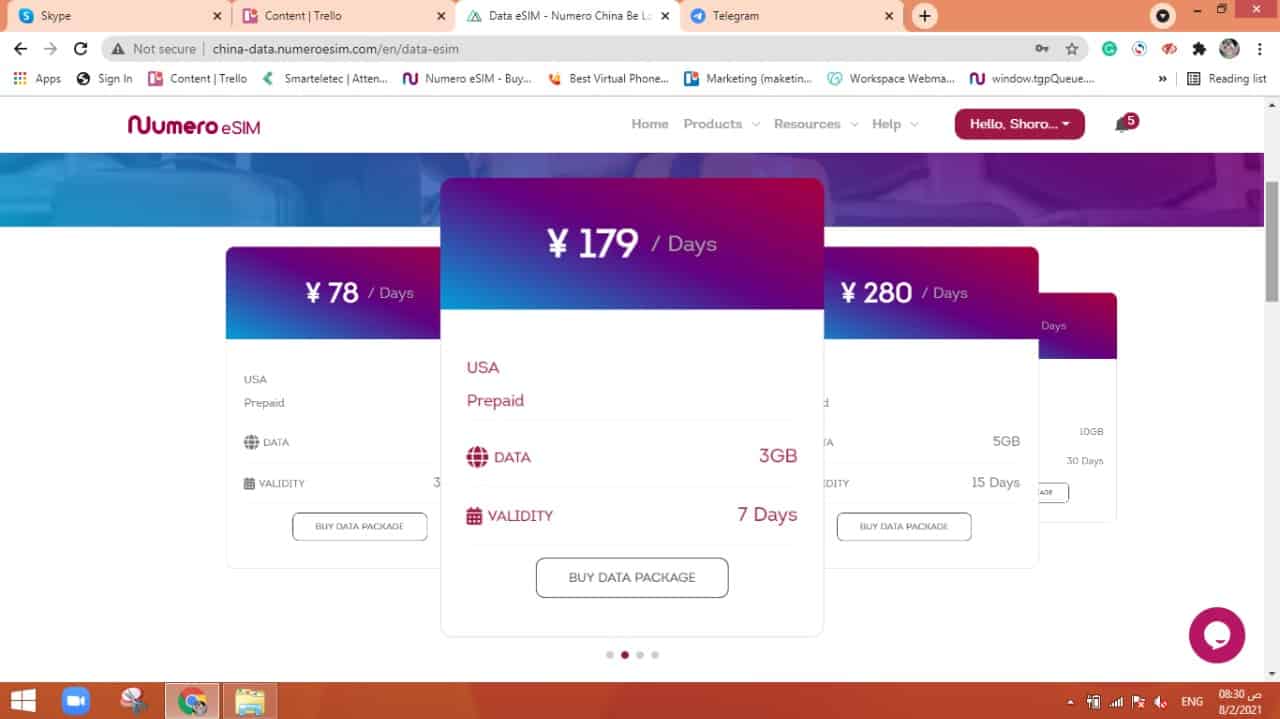Select the third carousel dot

[x=640, y=655]
